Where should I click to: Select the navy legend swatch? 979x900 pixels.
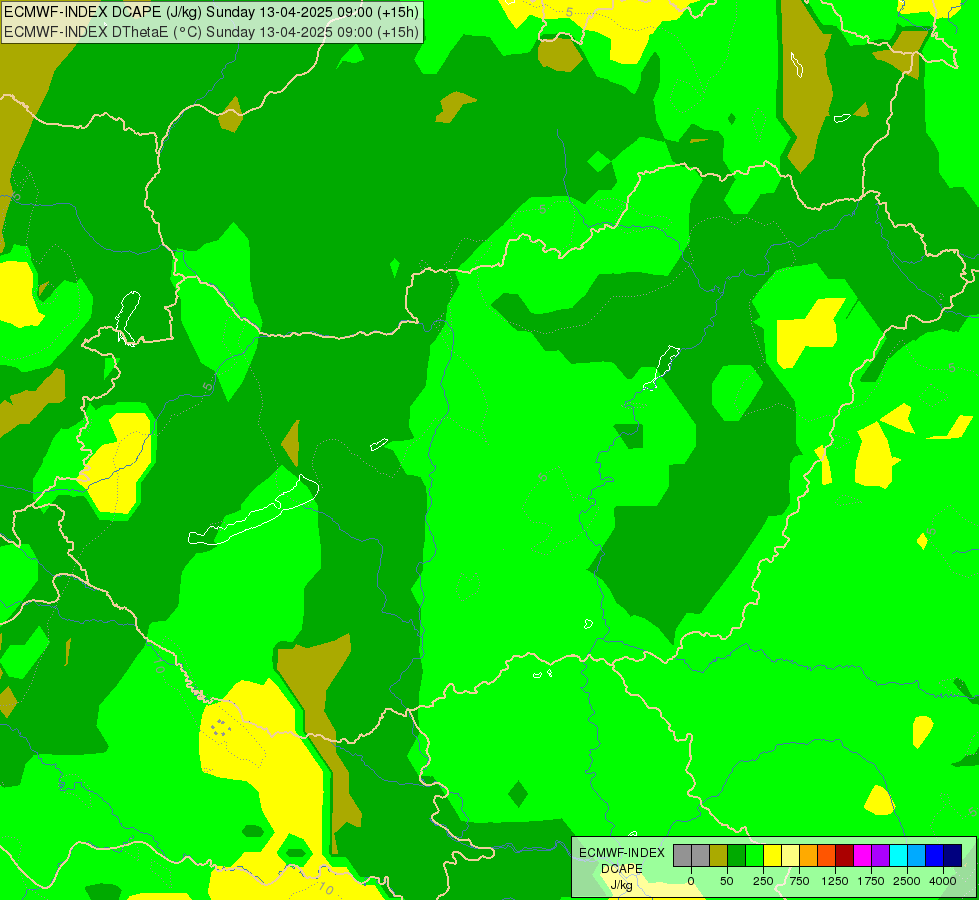[x=953, y=856]
